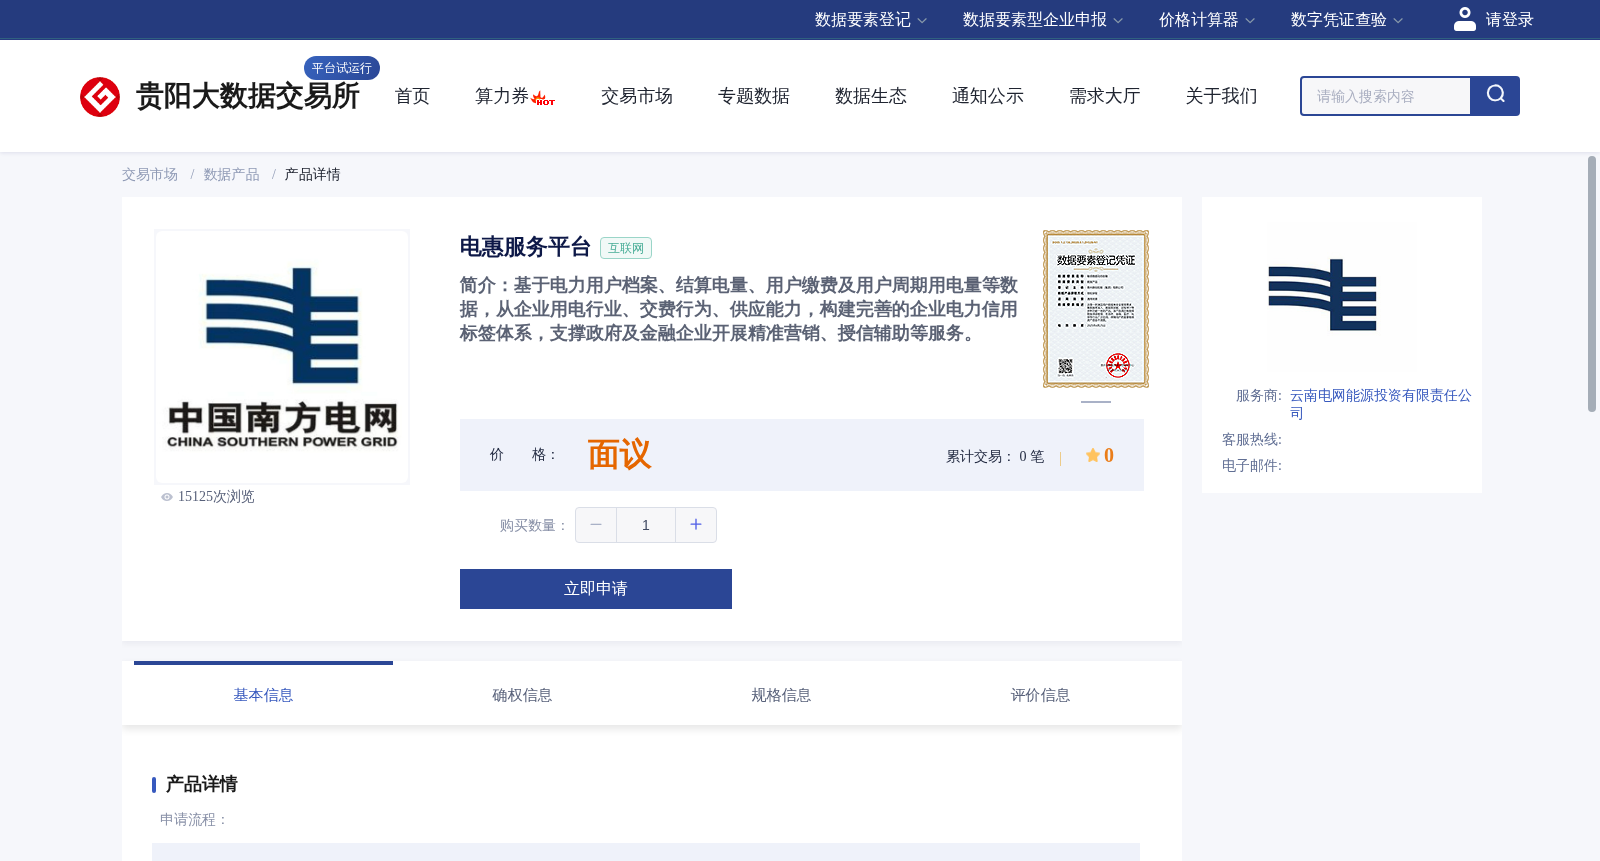Screen dimensions: 1600x861
Task: Click the purchase quantity input showing 1
Action: click(x=646, y=525)
